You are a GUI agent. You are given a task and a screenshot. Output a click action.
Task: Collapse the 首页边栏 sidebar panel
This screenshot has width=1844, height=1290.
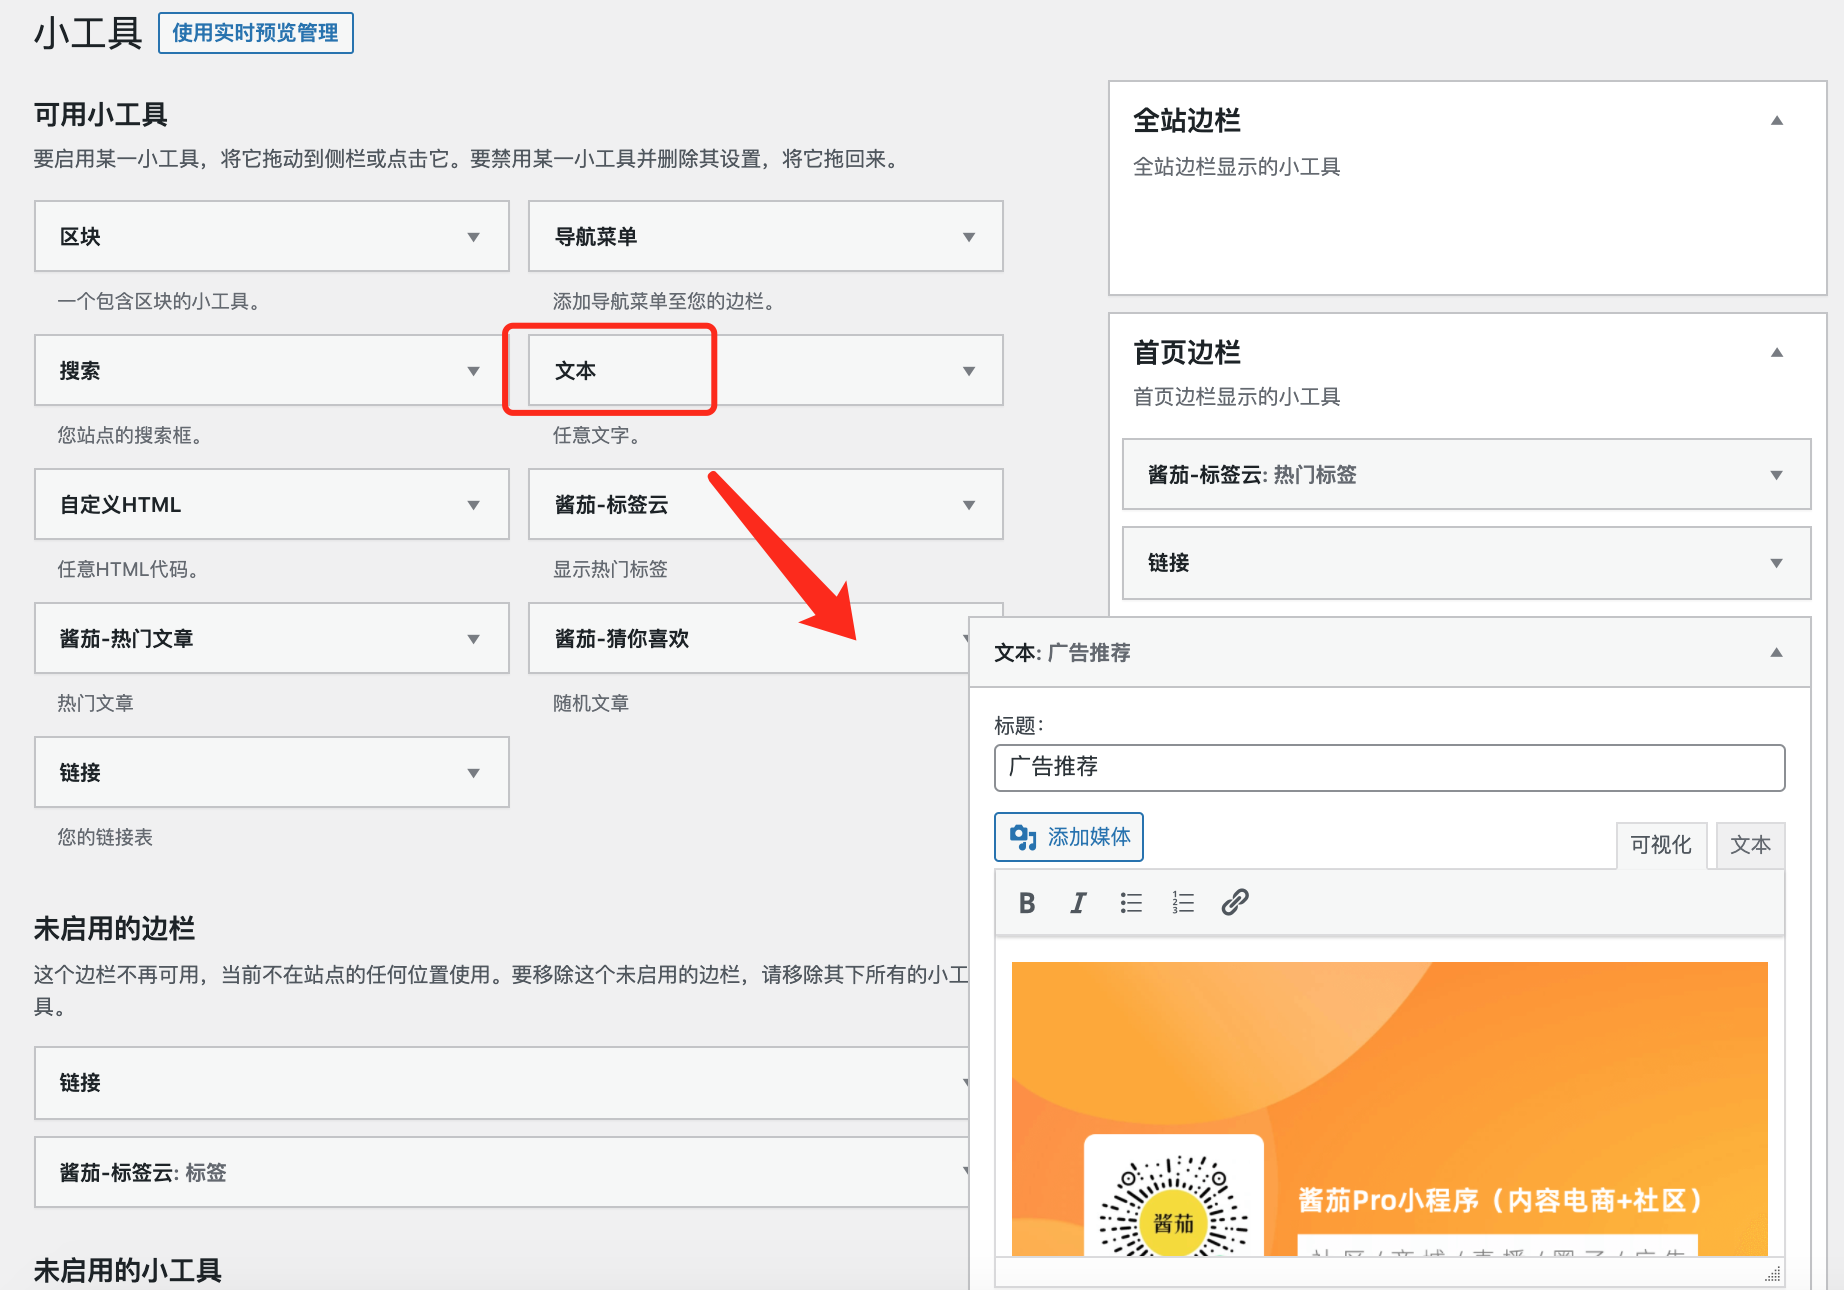pyautogui.click(x=1777, y=352)
